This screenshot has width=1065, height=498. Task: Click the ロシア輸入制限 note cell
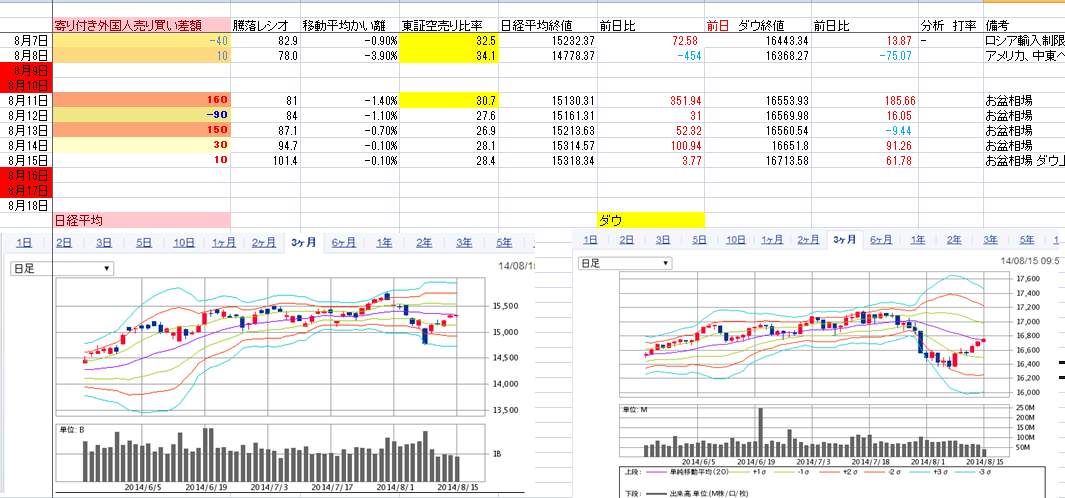[1023, 39]
